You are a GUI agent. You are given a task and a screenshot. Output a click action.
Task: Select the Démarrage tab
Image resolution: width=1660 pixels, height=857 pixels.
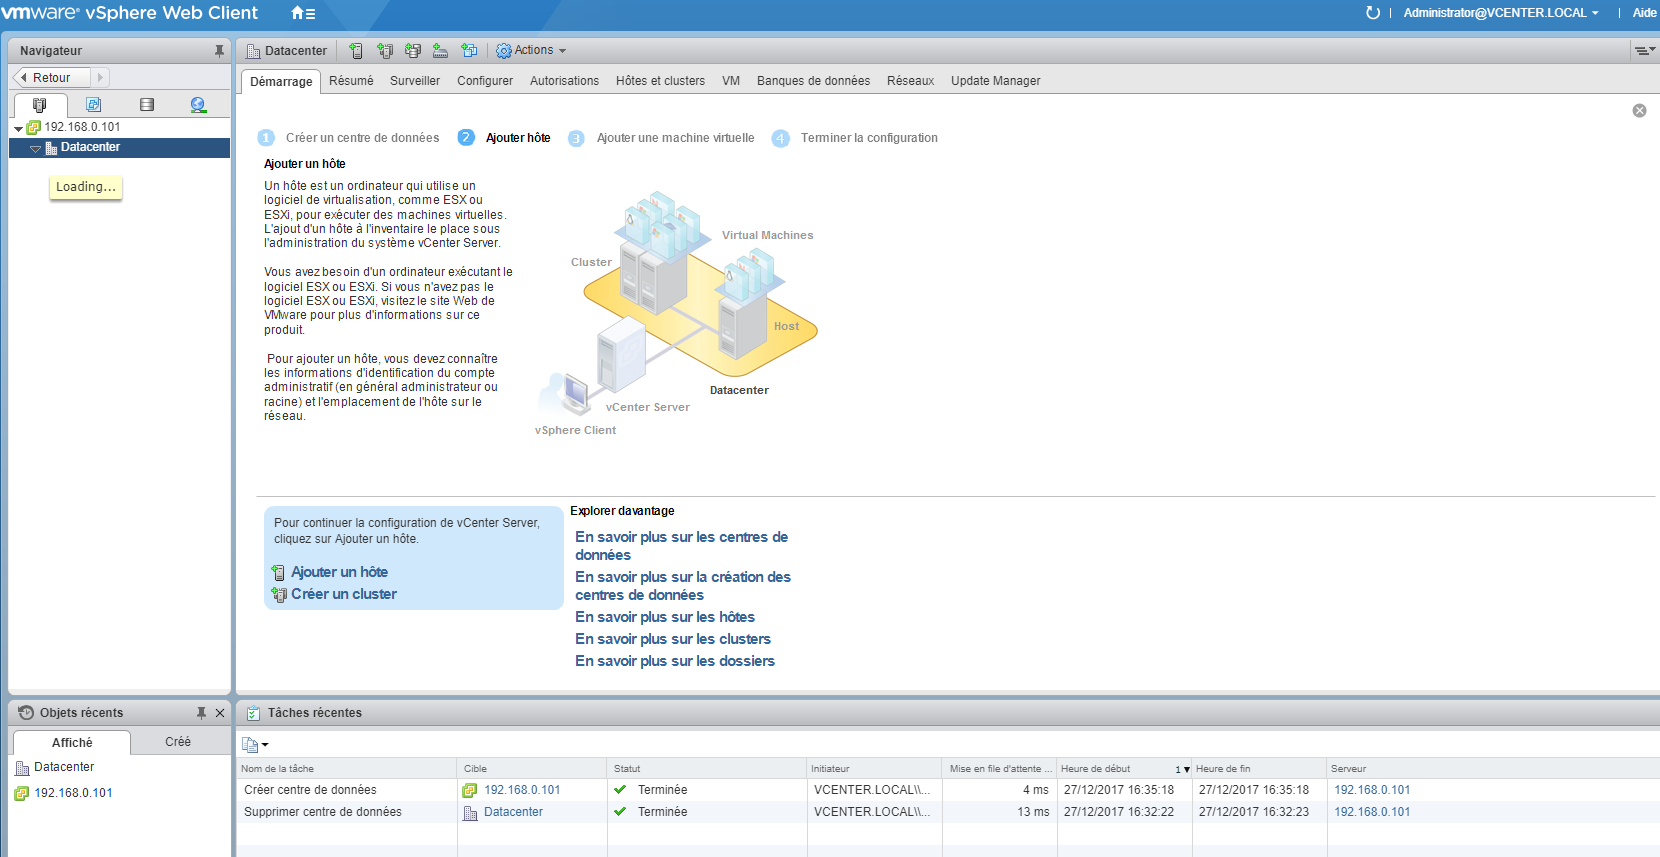pos(281,82)
